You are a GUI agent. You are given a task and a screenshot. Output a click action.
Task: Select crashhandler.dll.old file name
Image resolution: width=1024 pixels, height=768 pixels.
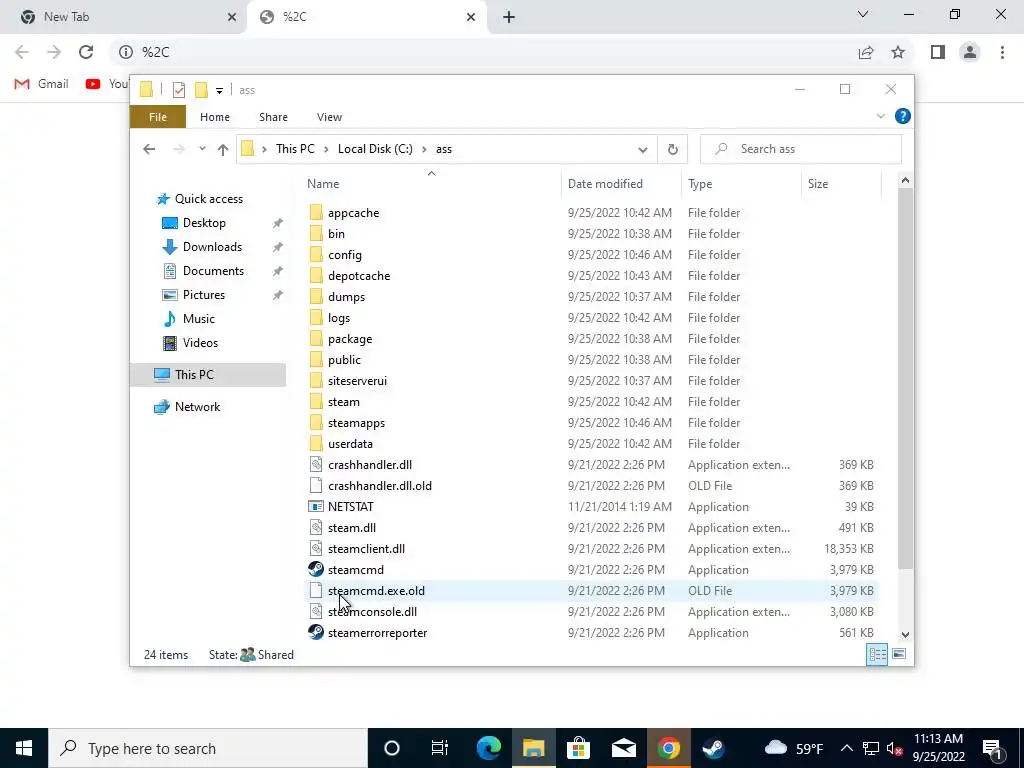point(379,486)
